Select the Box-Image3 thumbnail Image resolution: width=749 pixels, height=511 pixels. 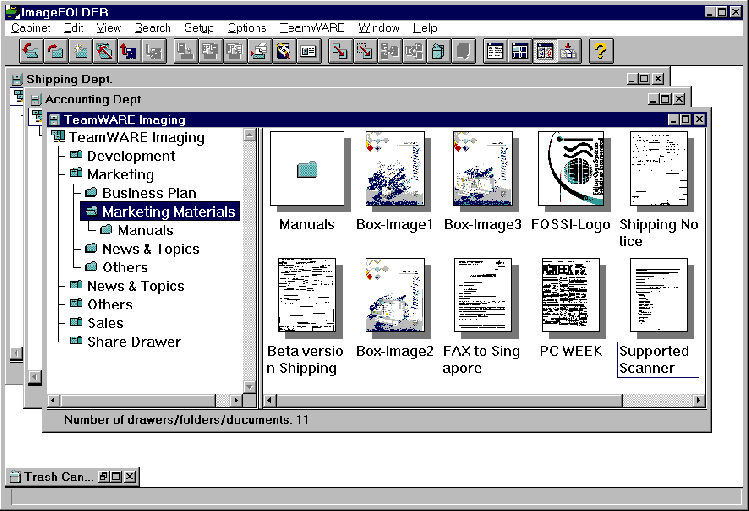point(482,169)
